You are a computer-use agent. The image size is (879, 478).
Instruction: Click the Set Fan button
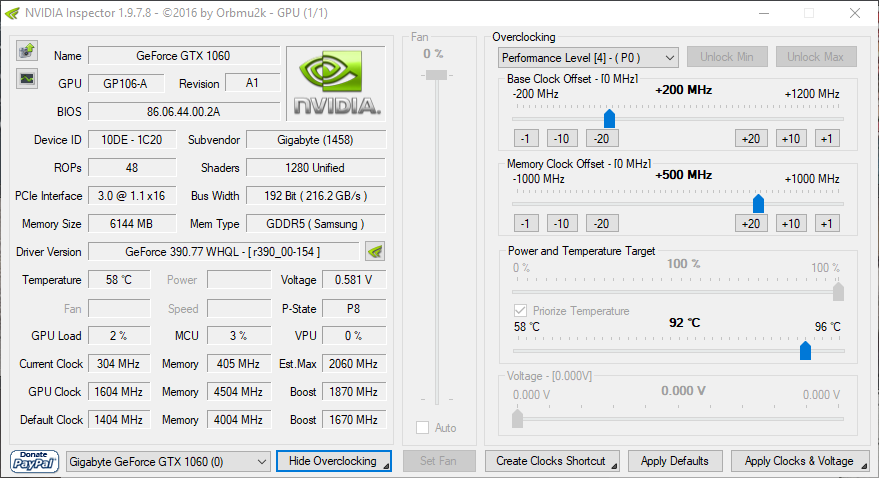(x=439, y=461)
